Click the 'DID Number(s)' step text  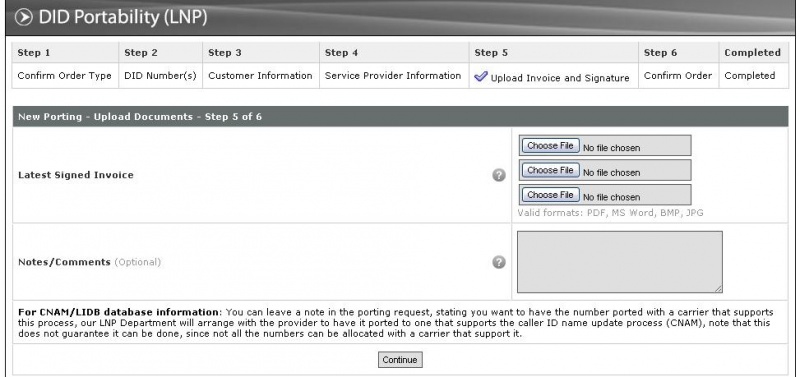pos(160,76)
